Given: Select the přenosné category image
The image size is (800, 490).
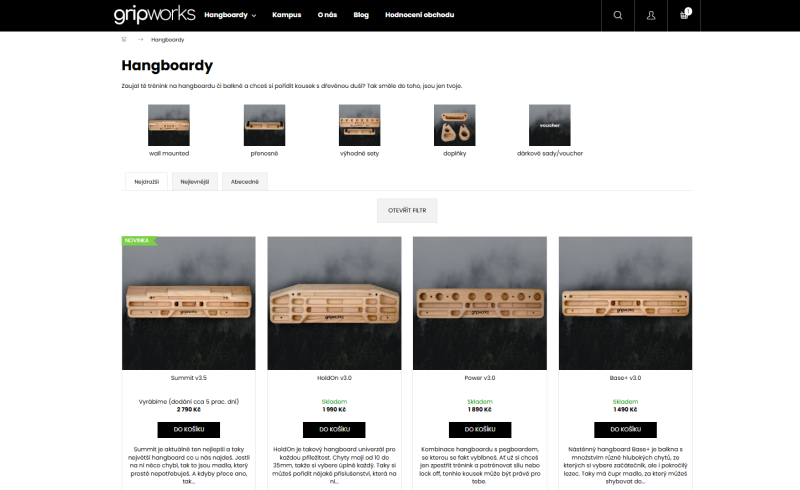Looking at the screenshot, I should click(x=265, y=125).
